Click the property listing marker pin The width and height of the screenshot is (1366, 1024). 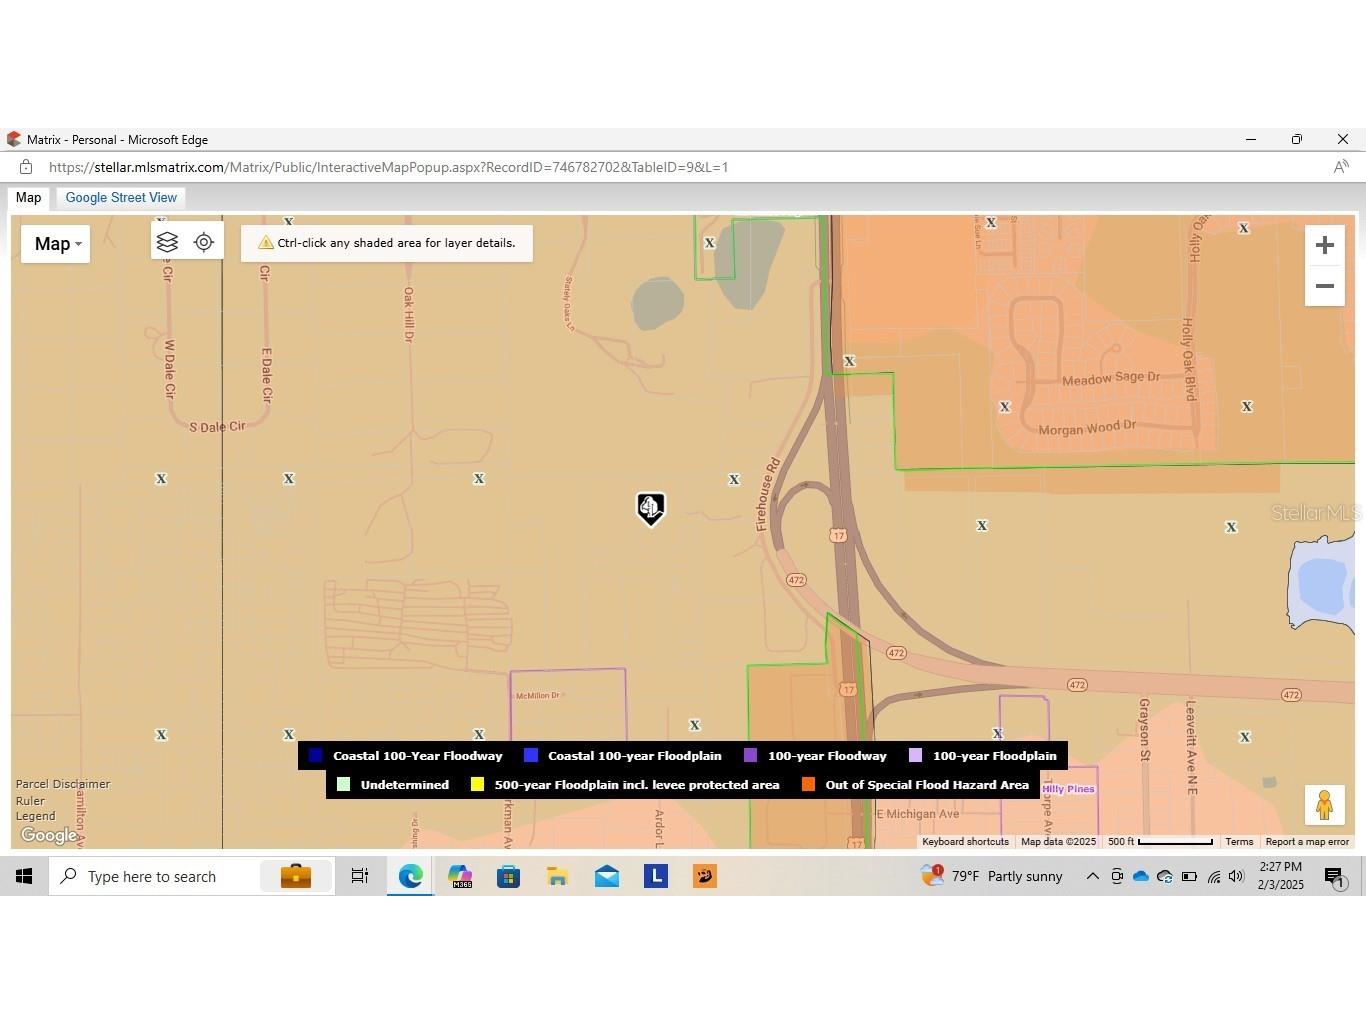tap(650, 508)
